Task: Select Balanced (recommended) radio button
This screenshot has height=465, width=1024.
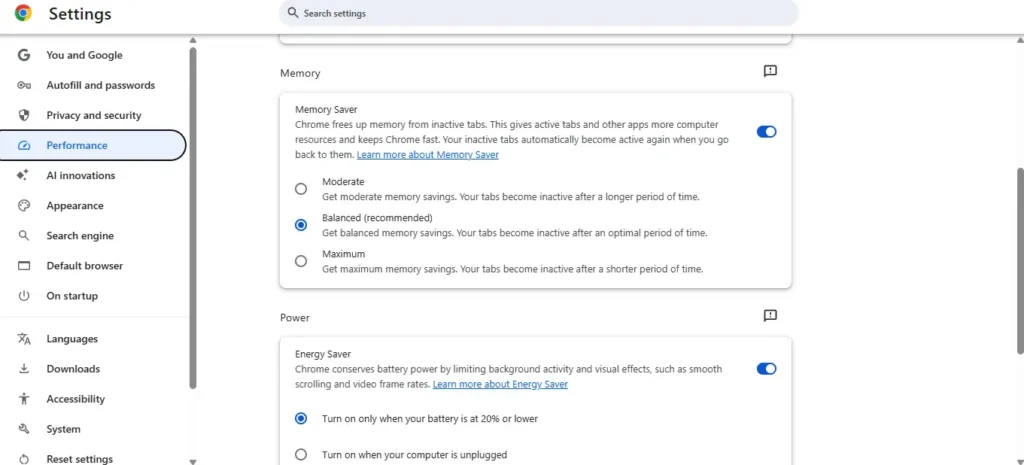Action: 300,225
